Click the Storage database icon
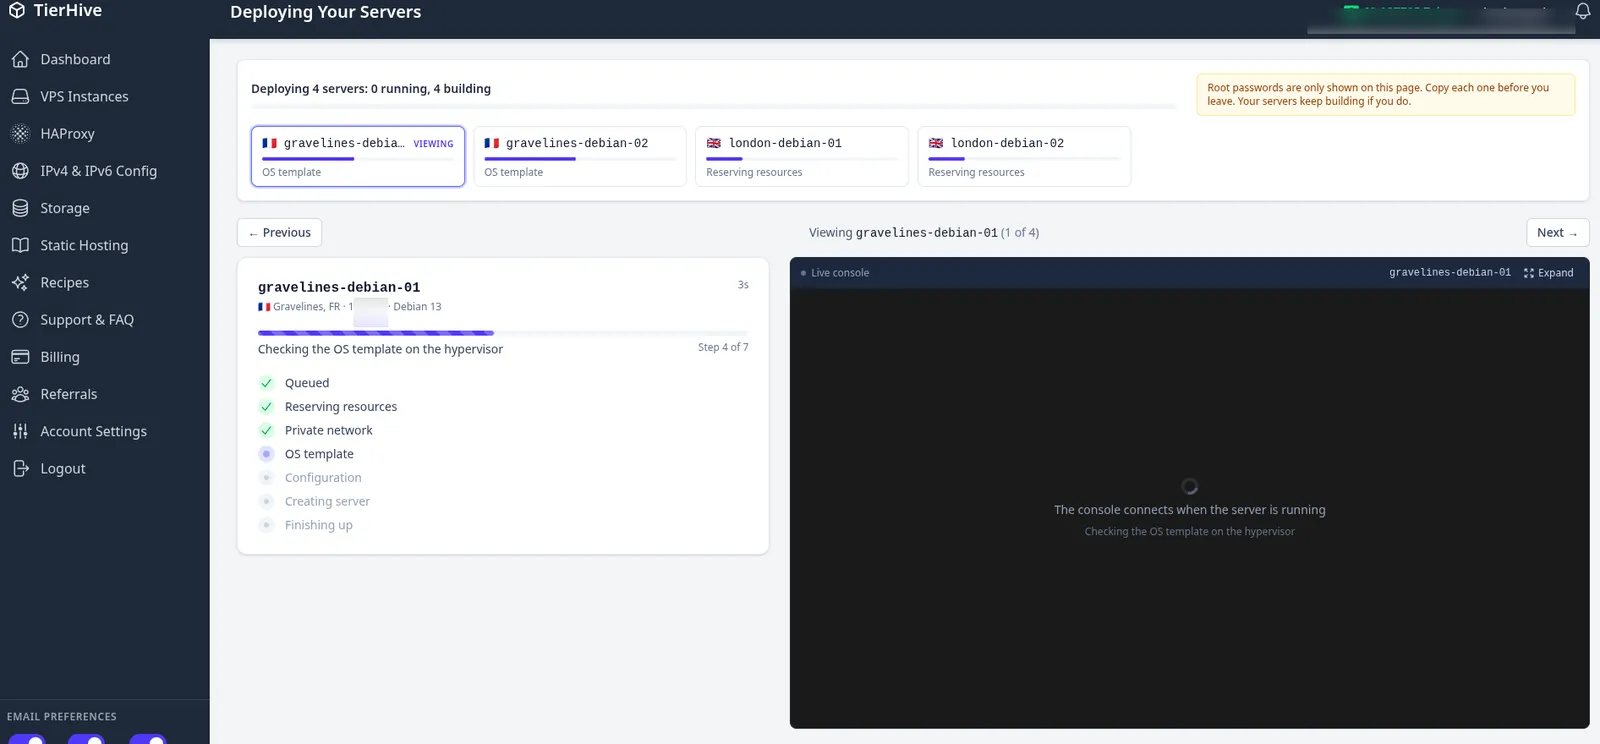Viewport: 1600px width, 744px height. [x=20, y=208]
